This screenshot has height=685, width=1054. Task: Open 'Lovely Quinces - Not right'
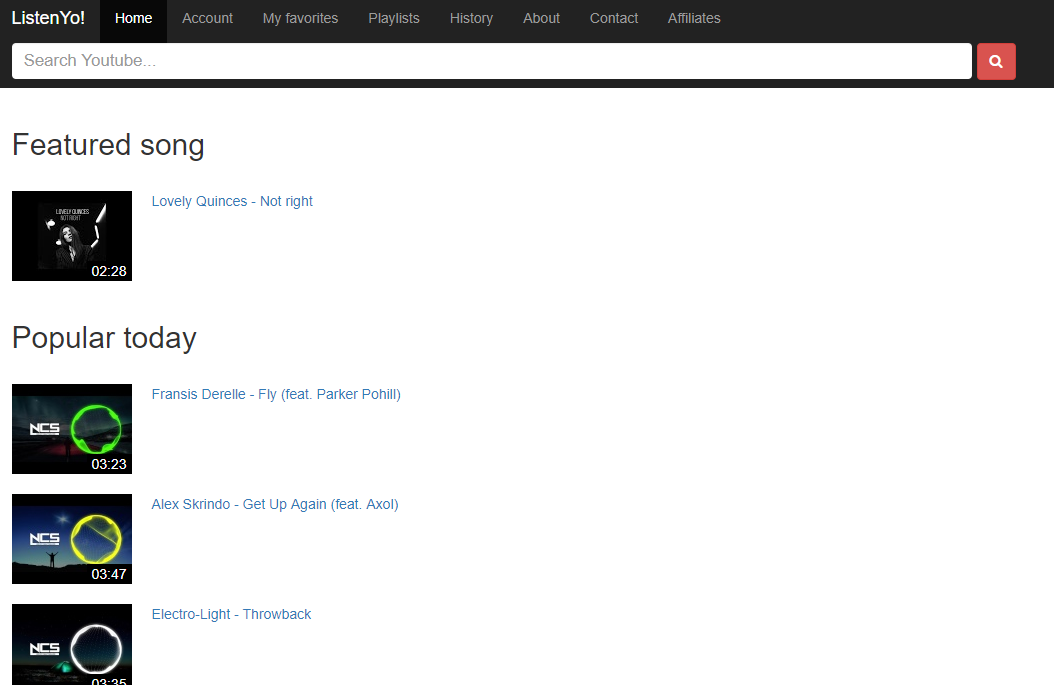[x=232, y=201]
